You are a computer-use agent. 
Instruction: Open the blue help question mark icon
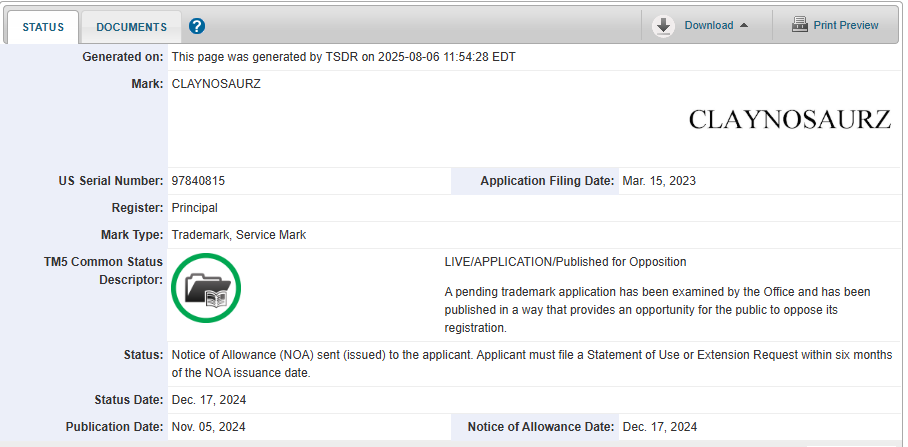[x=197, y=26]
